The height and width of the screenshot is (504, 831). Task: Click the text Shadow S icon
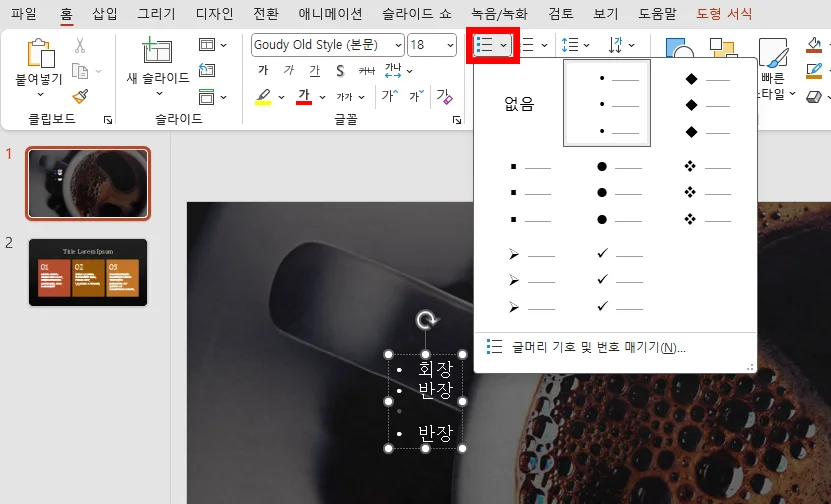pos(340,70)
